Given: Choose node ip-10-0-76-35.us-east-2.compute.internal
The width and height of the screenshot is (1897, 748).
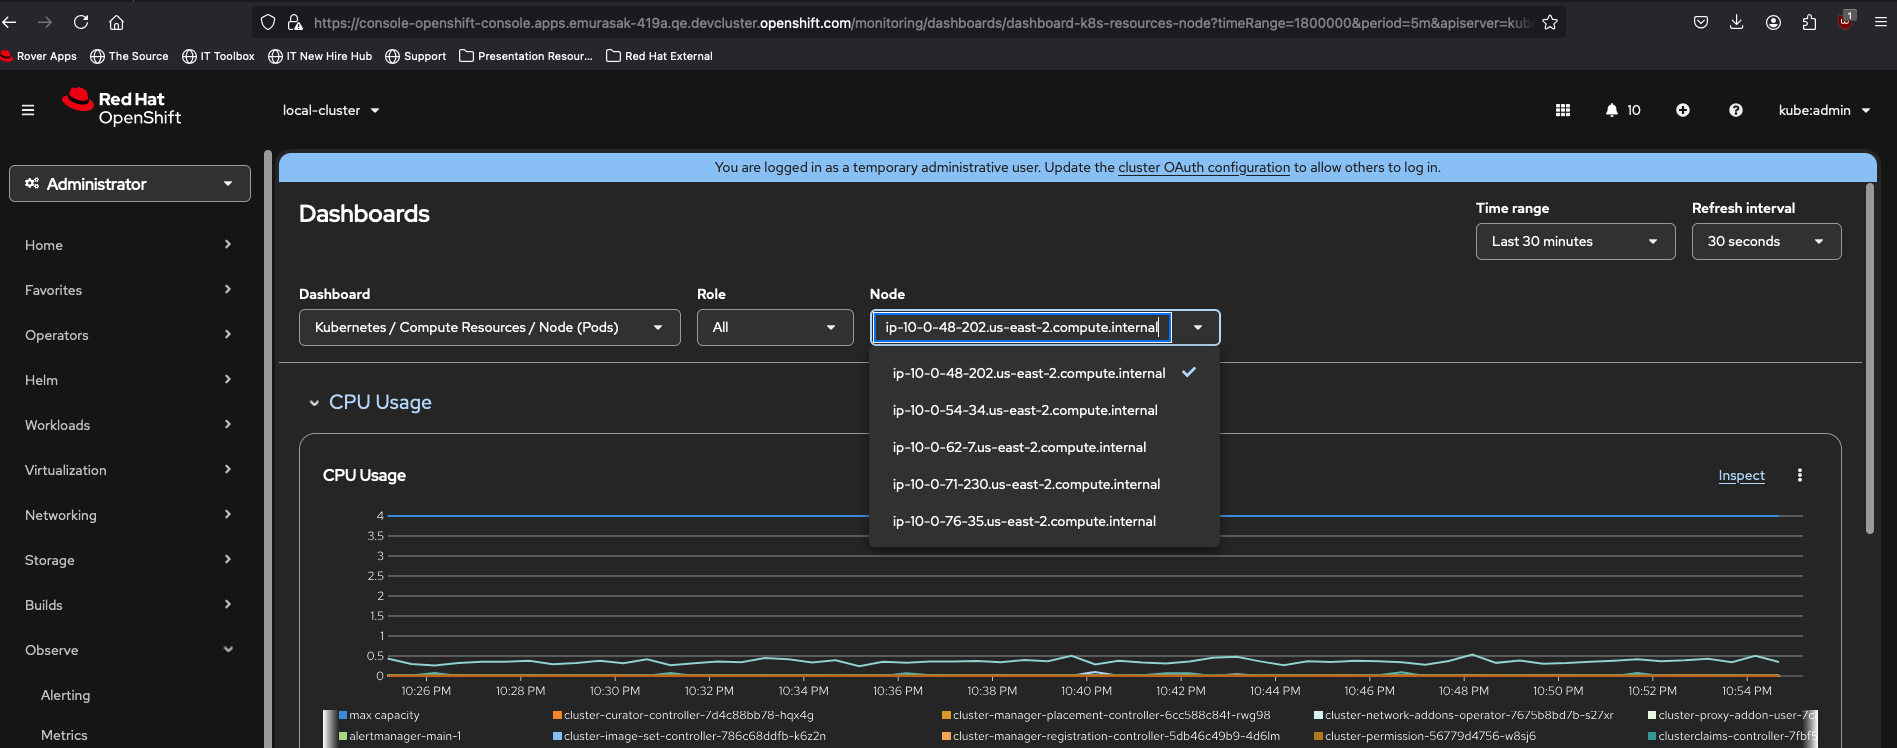Looking at the screenshot, I should [1024, 521].
